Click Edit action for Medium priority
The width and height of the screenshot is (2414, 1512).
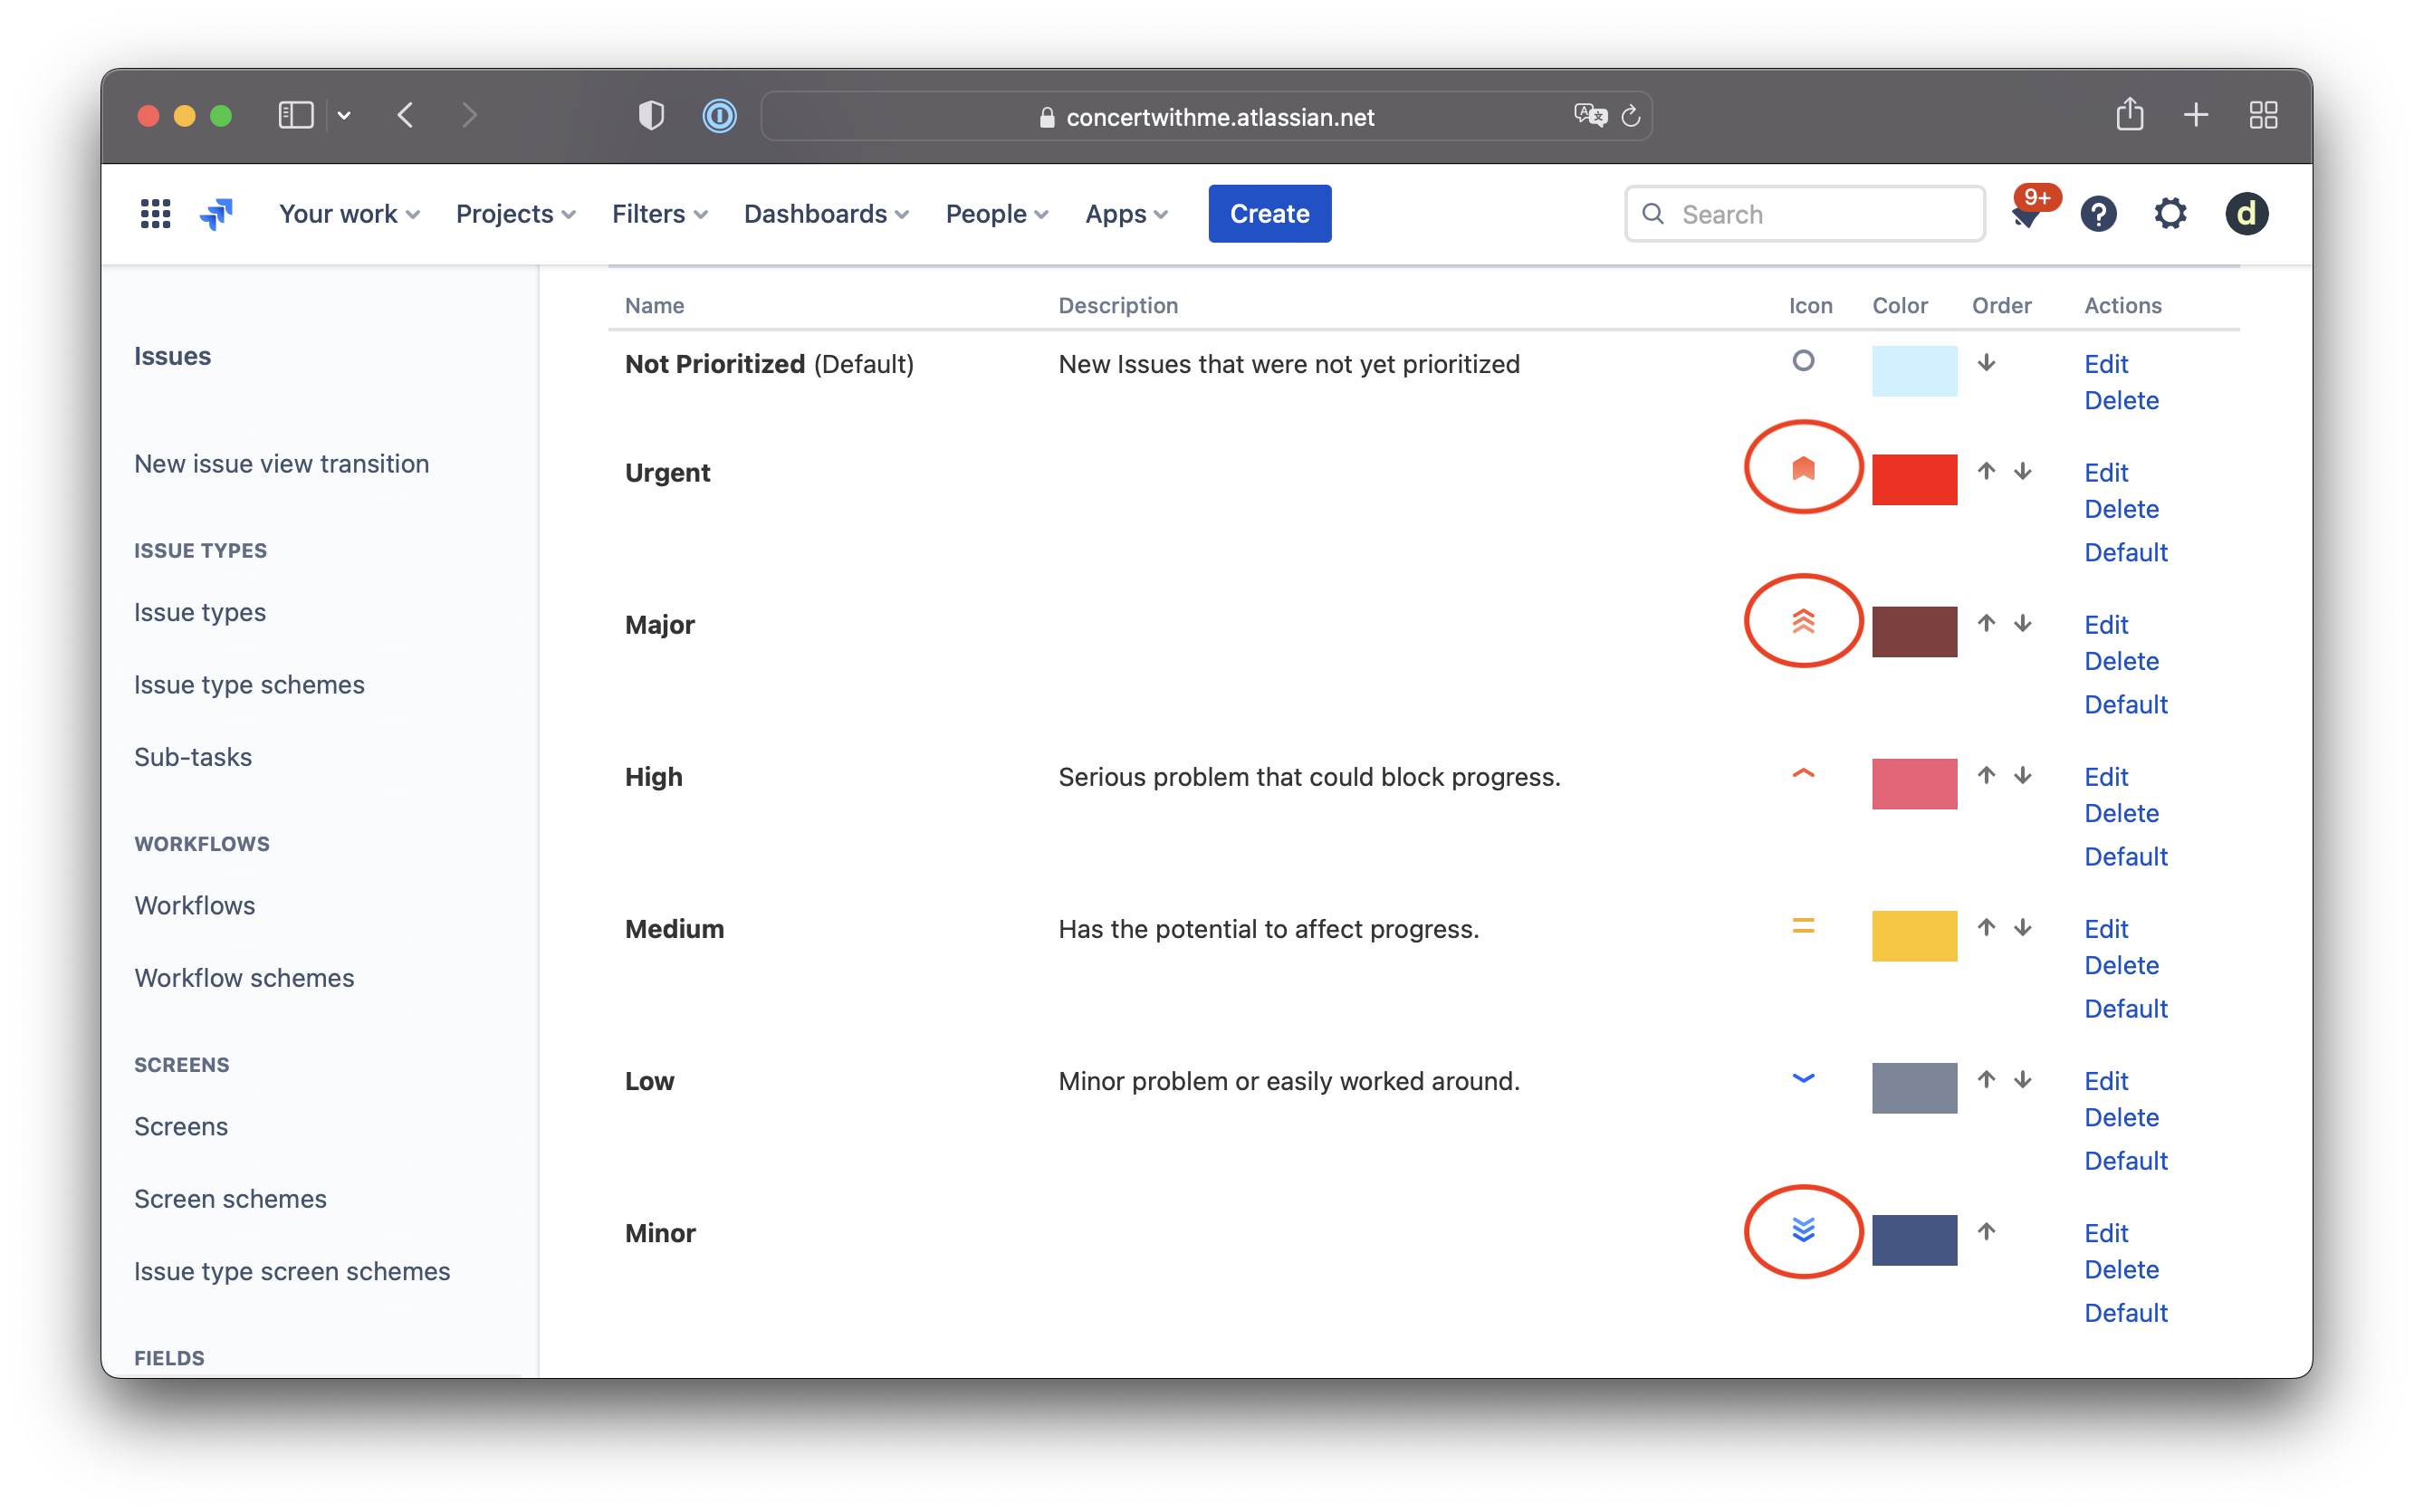coord(2107,928)
